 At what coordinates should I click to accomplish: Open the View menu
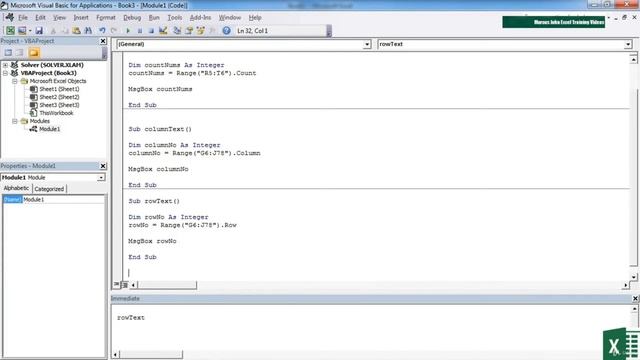pos(60,18)
